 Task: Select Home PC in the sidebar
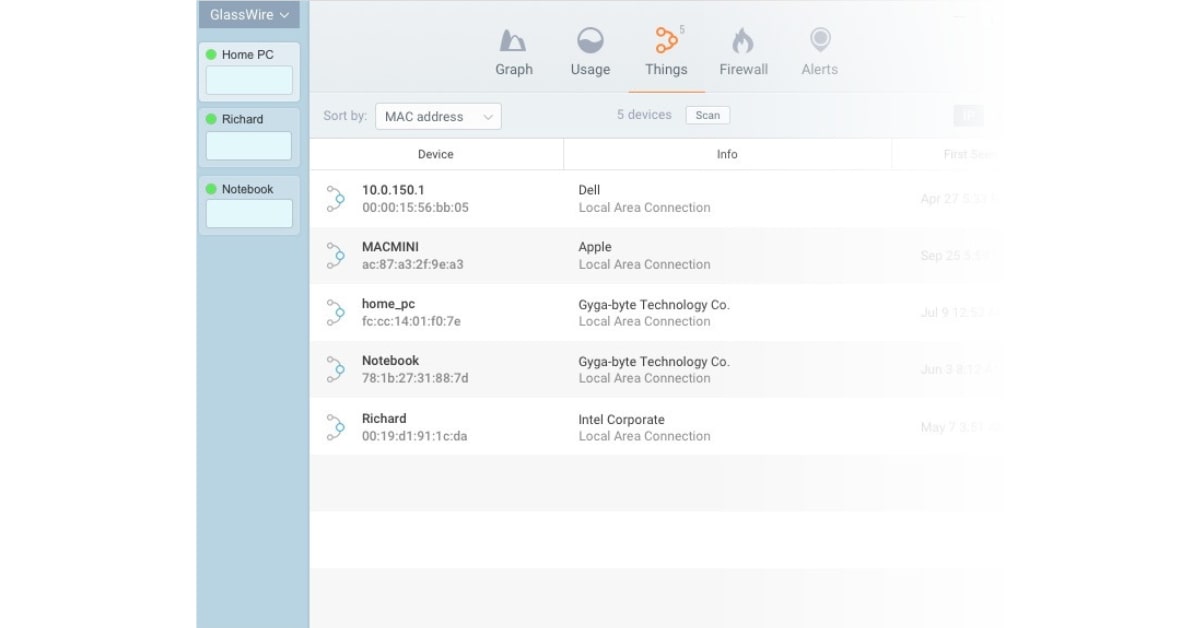(247, 55)
